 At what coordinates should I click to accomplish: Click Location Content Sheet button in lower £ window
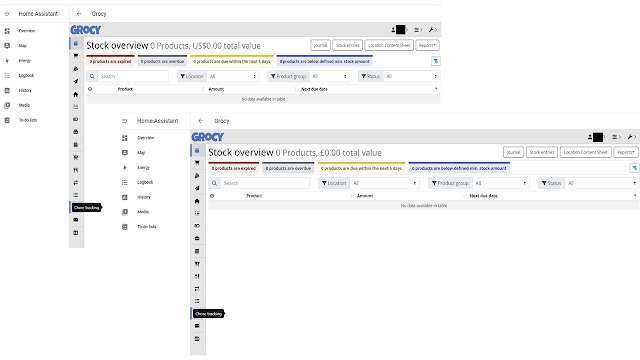[586, 152]
